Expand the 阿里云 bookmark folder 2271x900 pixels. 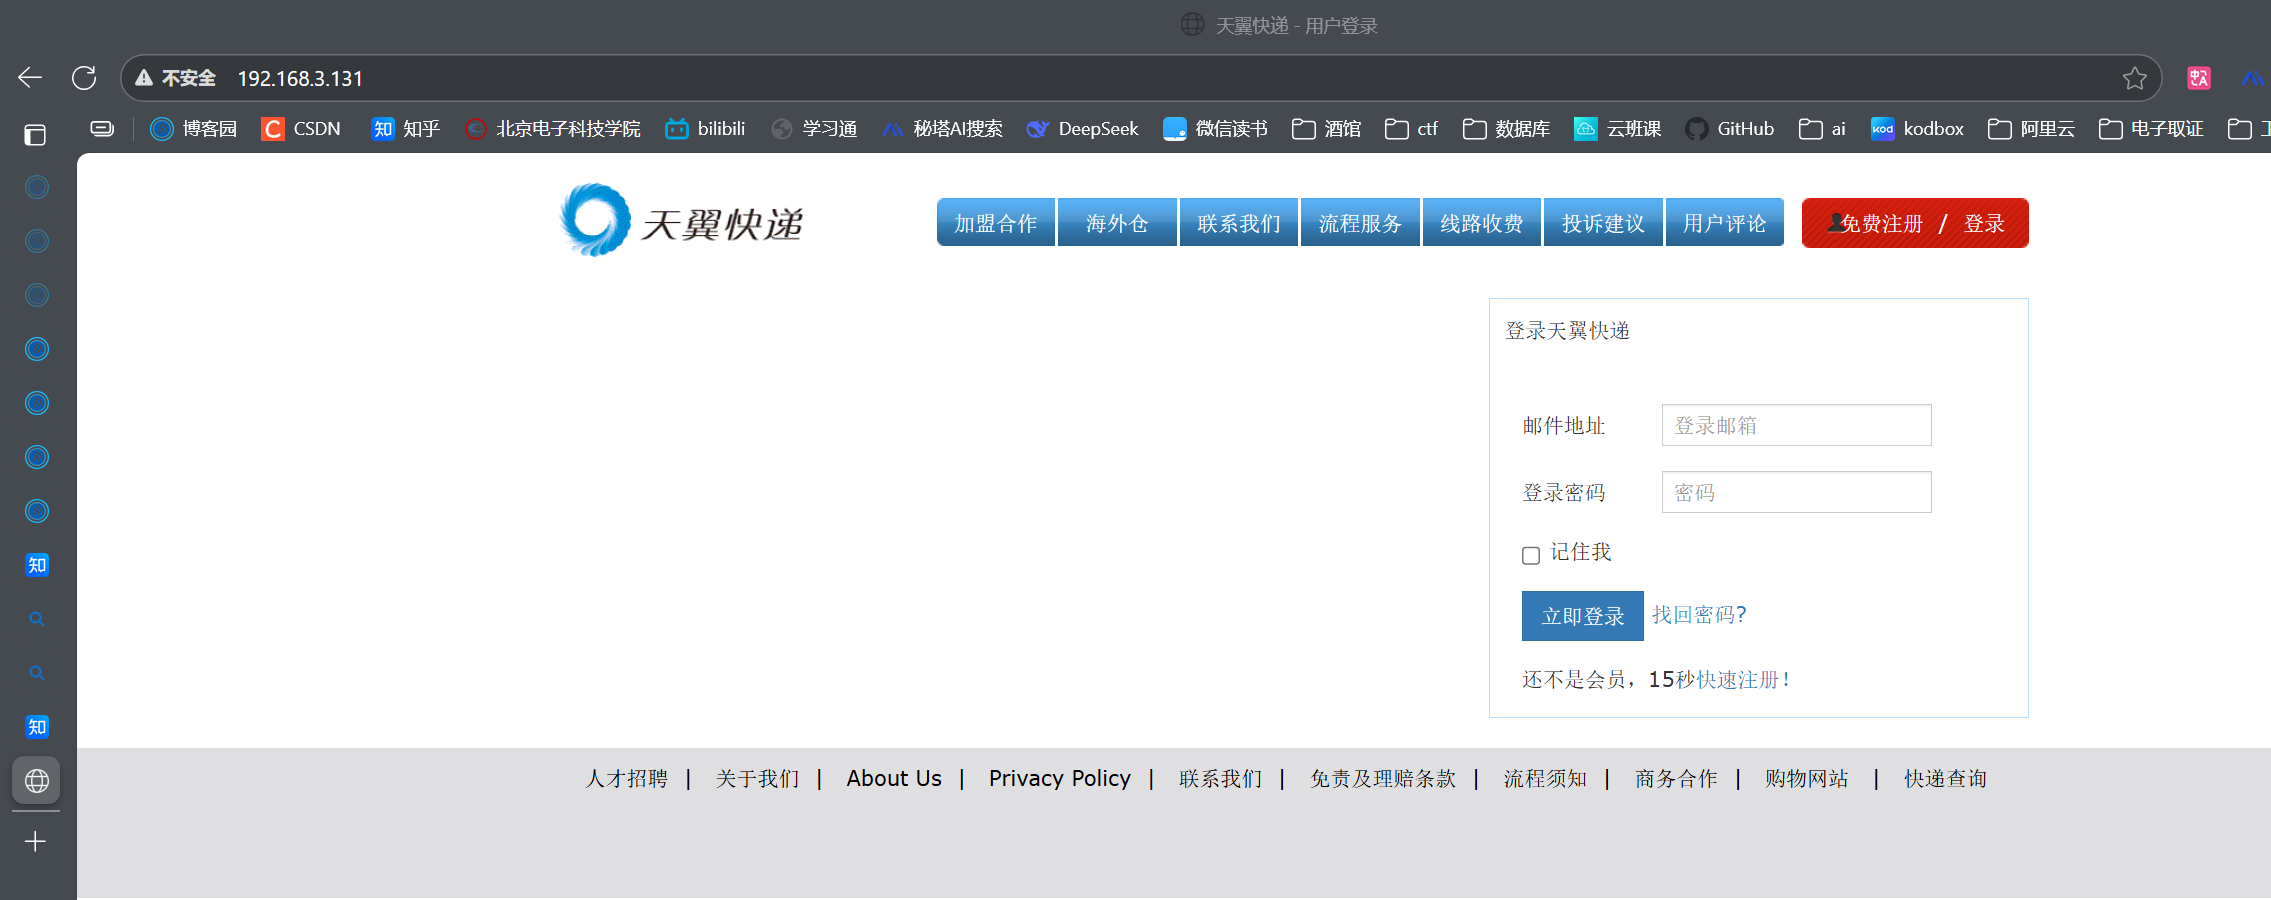[x=2031, y=129]
